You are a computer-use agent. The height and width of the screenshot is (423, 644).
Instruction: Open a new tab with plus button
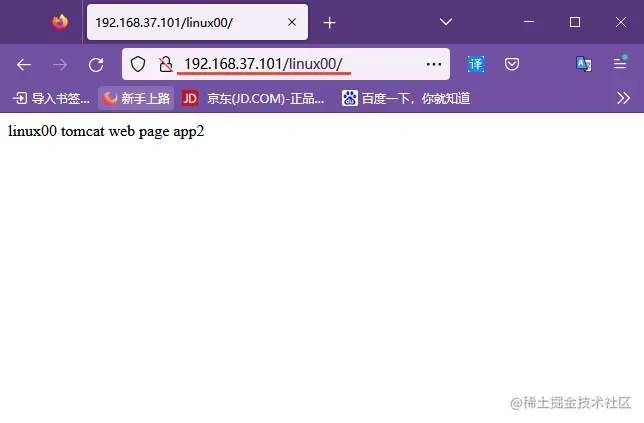[x=329, y=23]
